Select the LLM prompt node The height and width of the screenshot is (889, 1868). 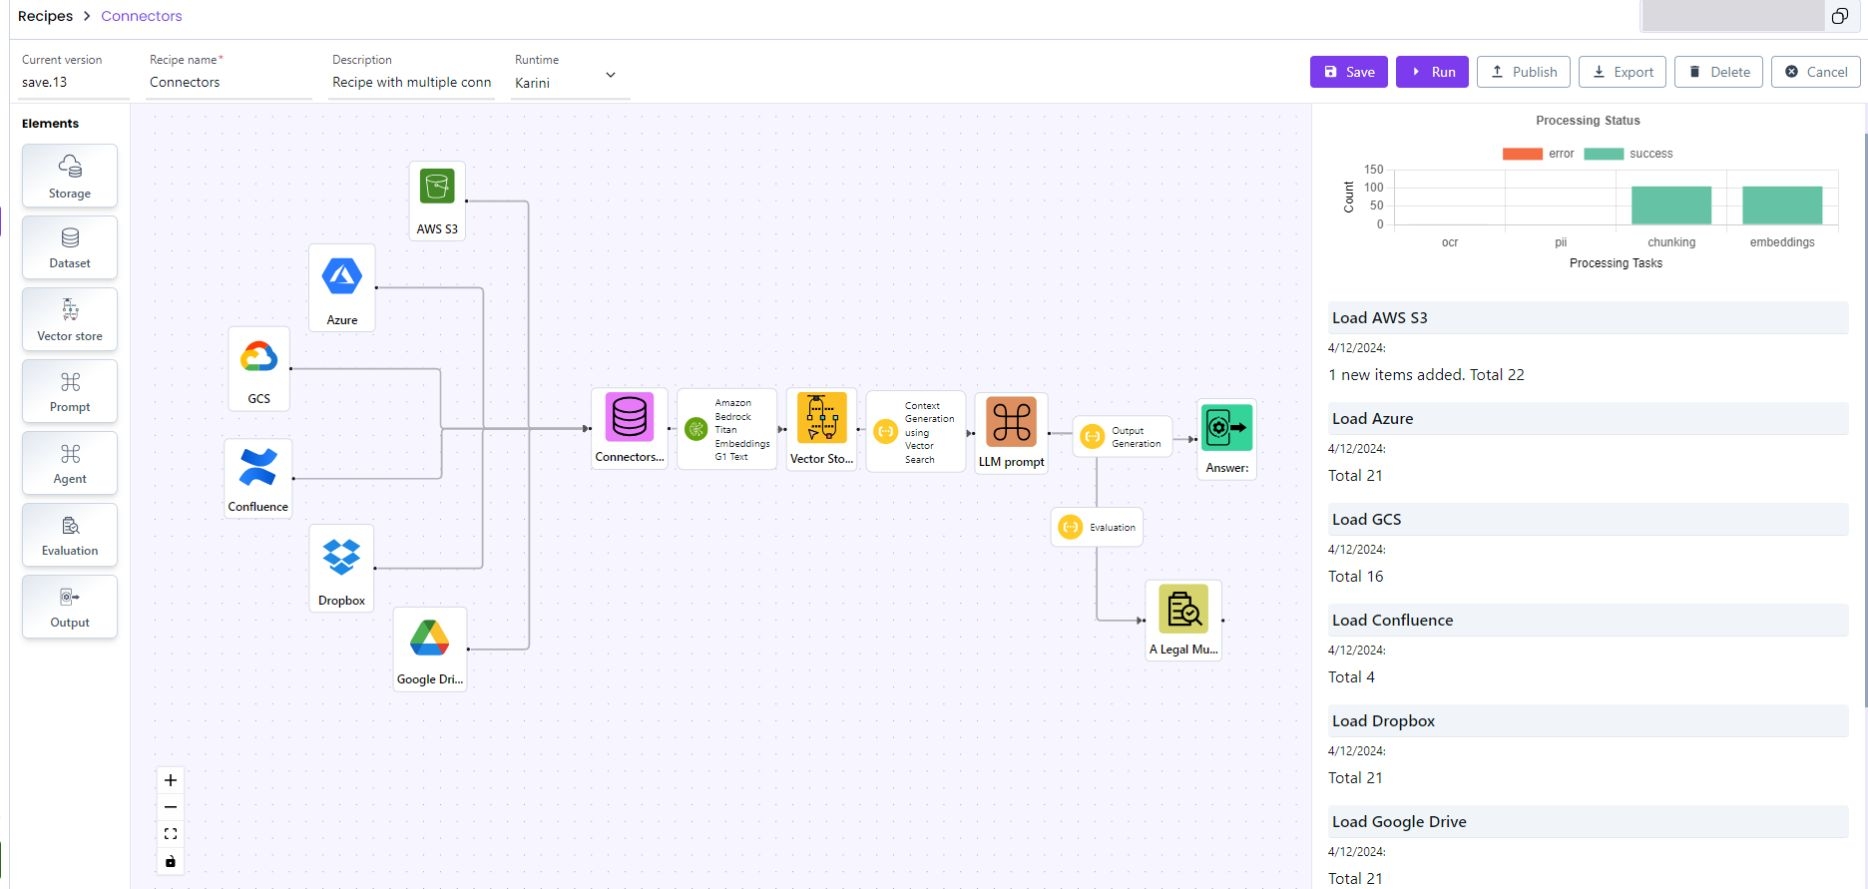[1011, 432]
